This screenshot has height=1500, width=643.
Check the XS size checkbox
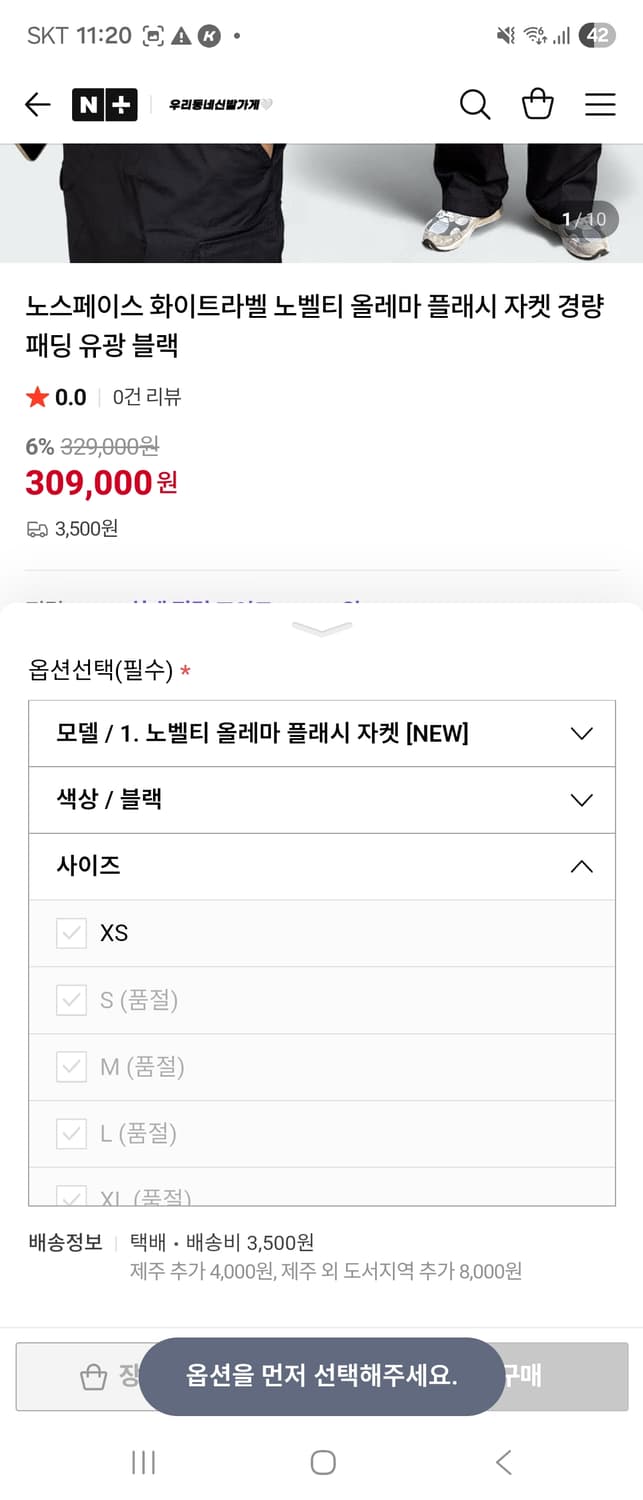pyautogui.click(x=71, y=933)
